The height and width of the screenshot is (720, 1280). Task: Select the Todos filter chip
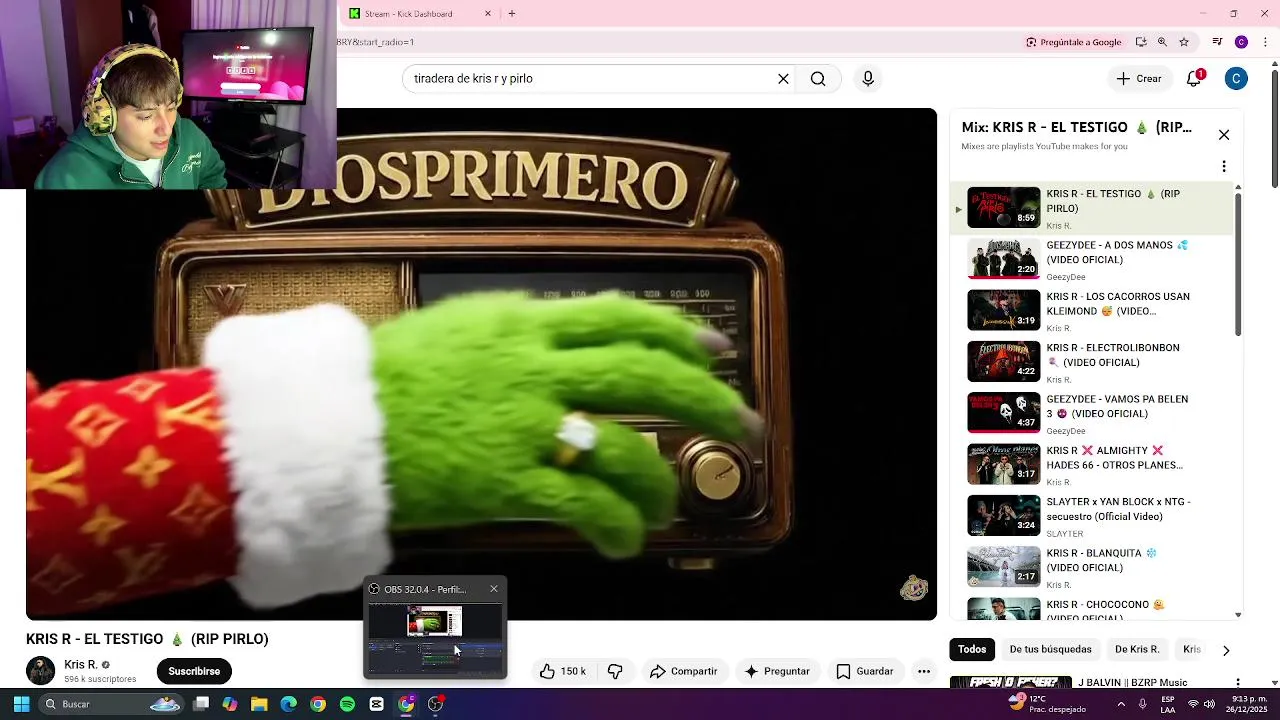[x=972, y=650]
